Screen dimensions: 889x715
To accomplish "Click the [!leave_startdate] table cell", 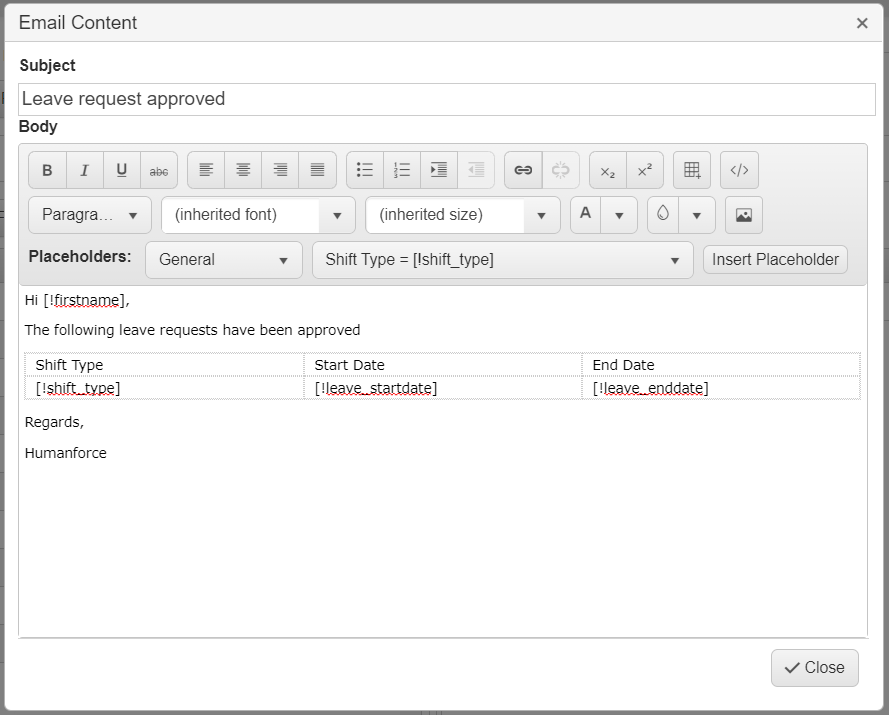I will [x=443, y=388].
